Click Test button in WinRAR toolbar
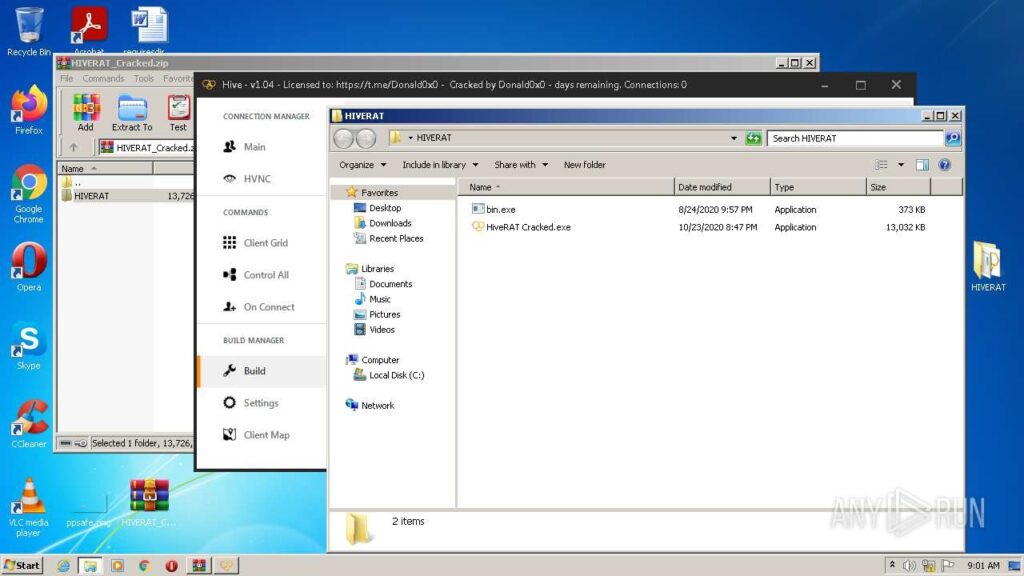1024x576 pixels. point(178,112)
